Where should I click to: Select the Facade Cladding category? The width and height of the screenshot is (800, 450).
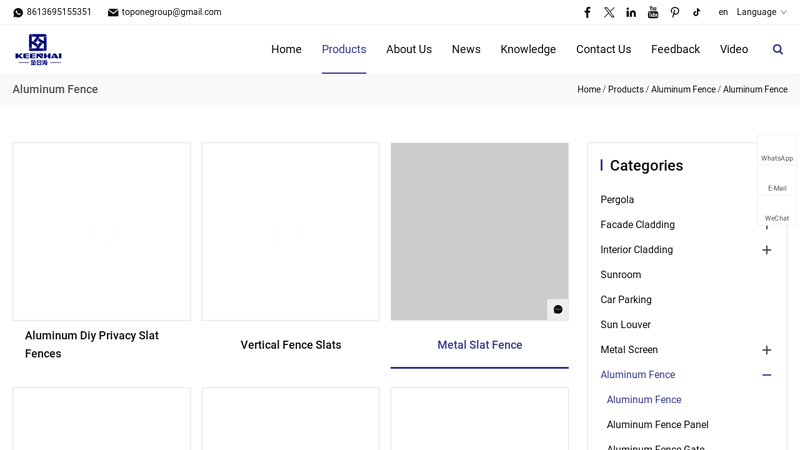(x=637, y=224)
